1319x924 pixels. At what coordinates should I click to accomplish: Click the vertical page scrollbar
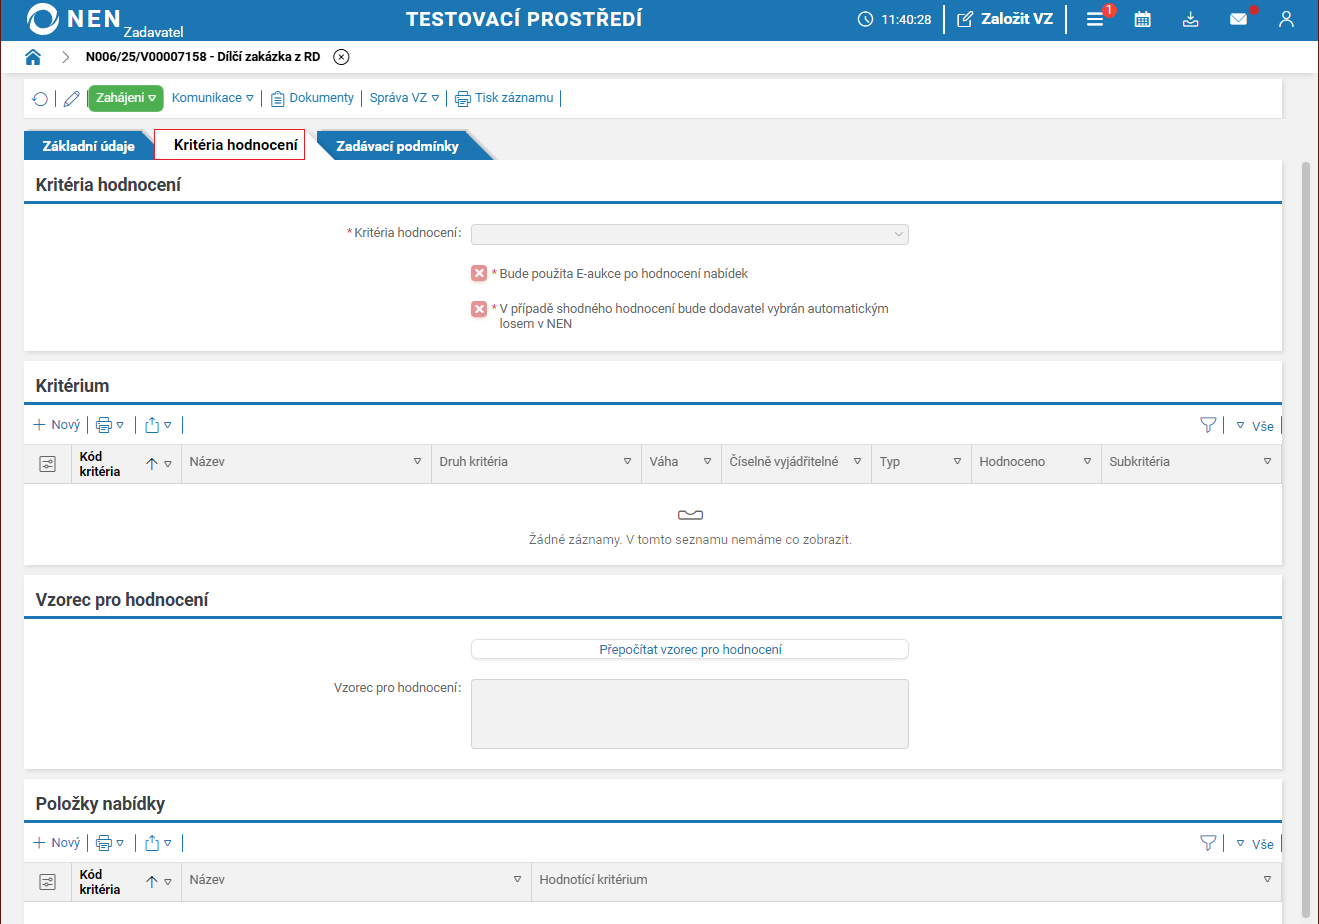point(1305,540)
